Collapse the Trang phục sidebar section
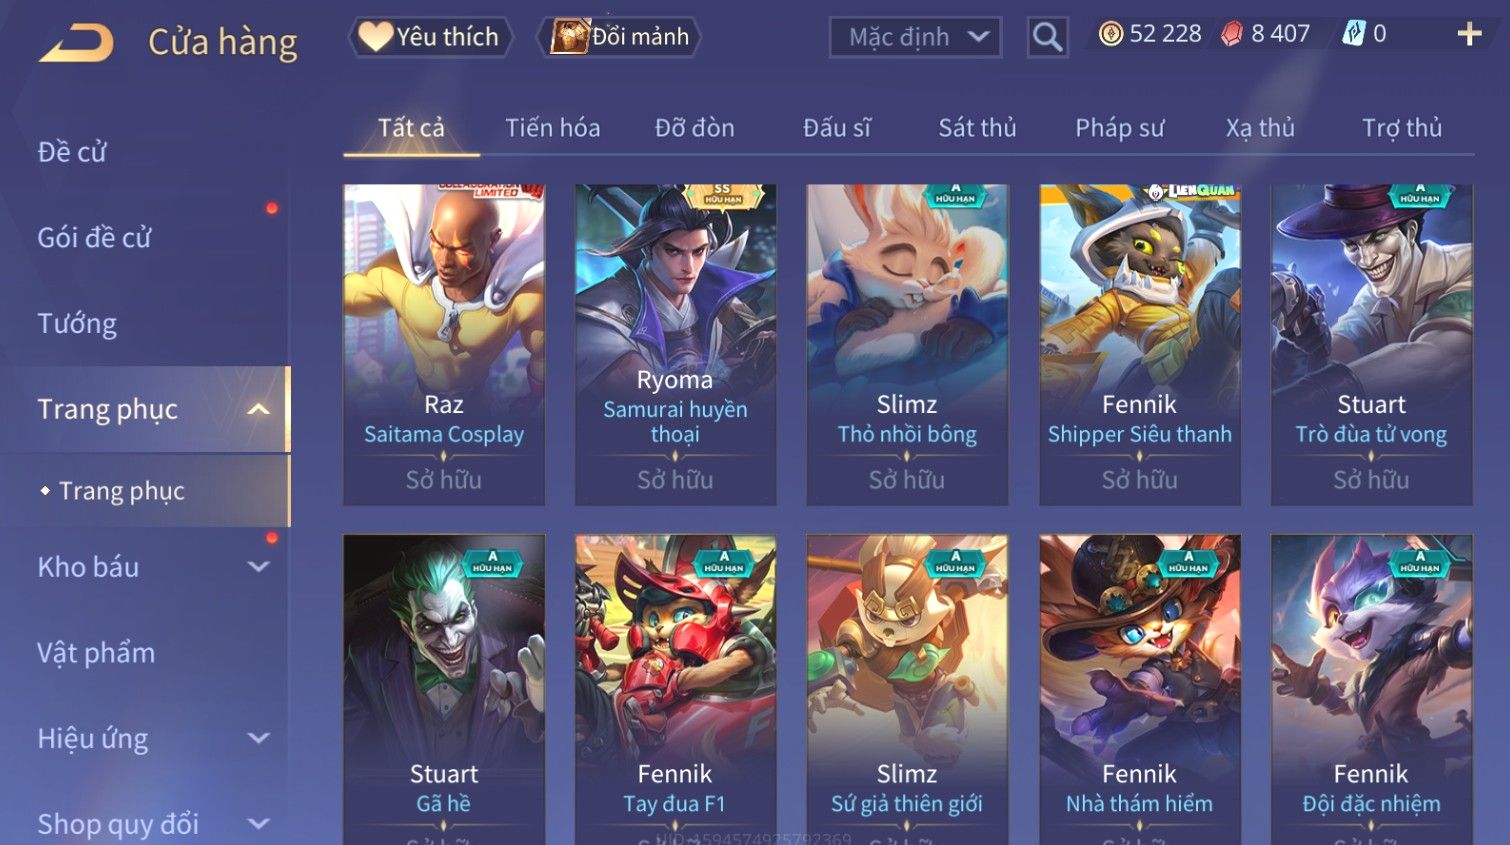This screenshot has width=1510, height=845. click(258, 409)
